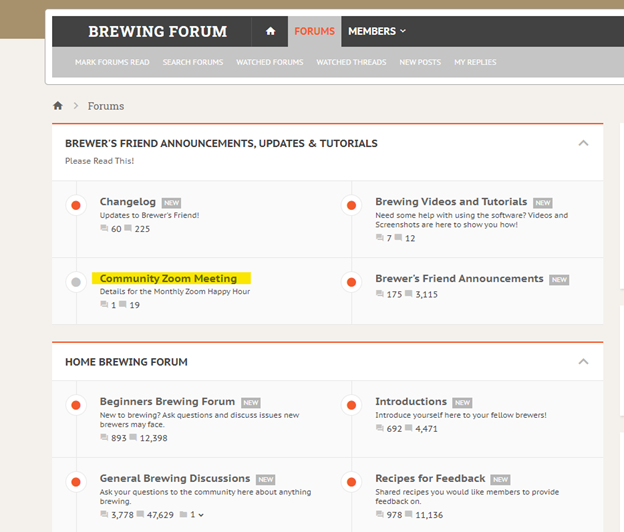Collapse the Home Brewing Forum section
624x532 pixels.
point(584,361)
